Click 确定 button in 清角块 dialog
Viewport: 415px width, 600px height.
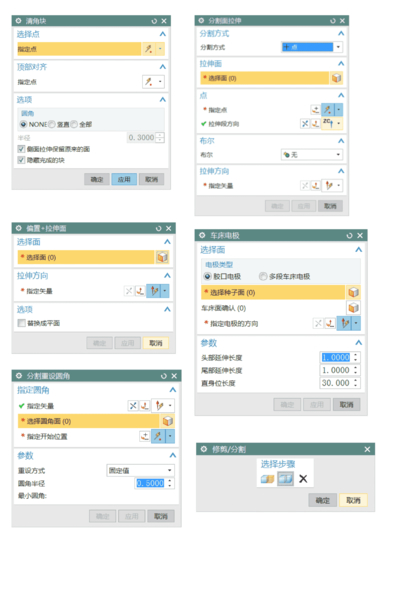(97, 179)
